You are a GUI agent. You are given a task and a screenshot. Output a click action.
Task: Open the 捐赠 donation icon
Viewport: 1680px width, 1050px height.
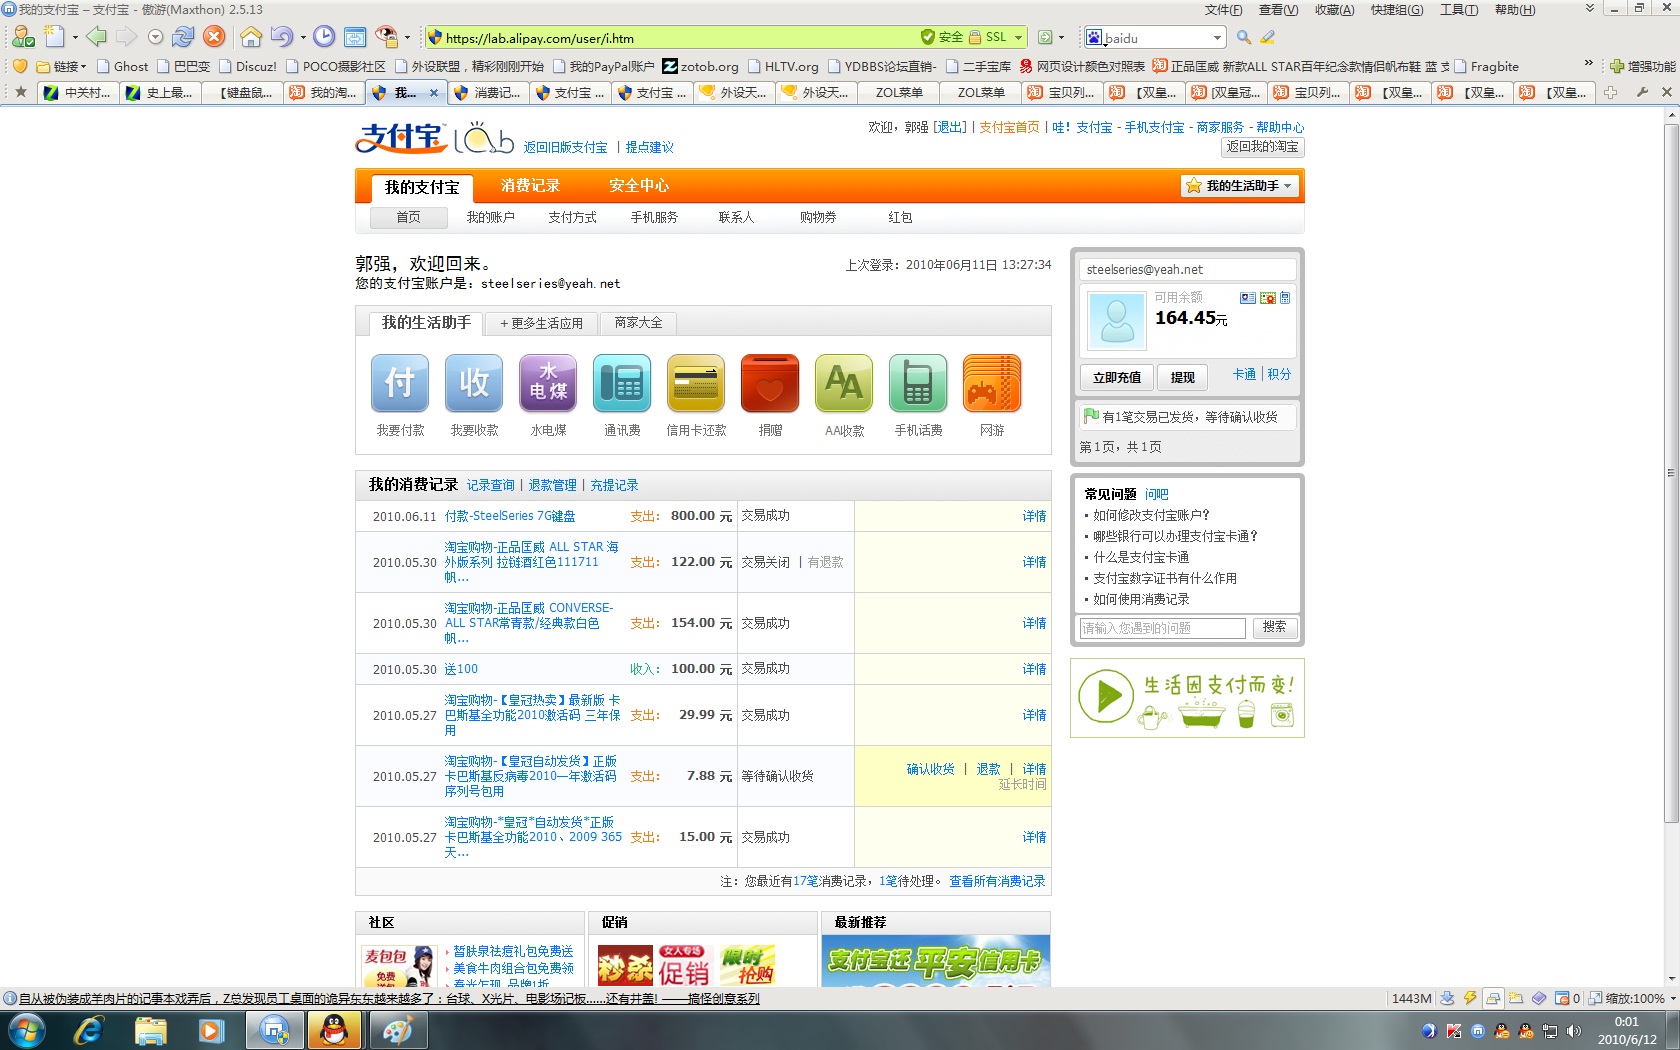tap(770, 383)
